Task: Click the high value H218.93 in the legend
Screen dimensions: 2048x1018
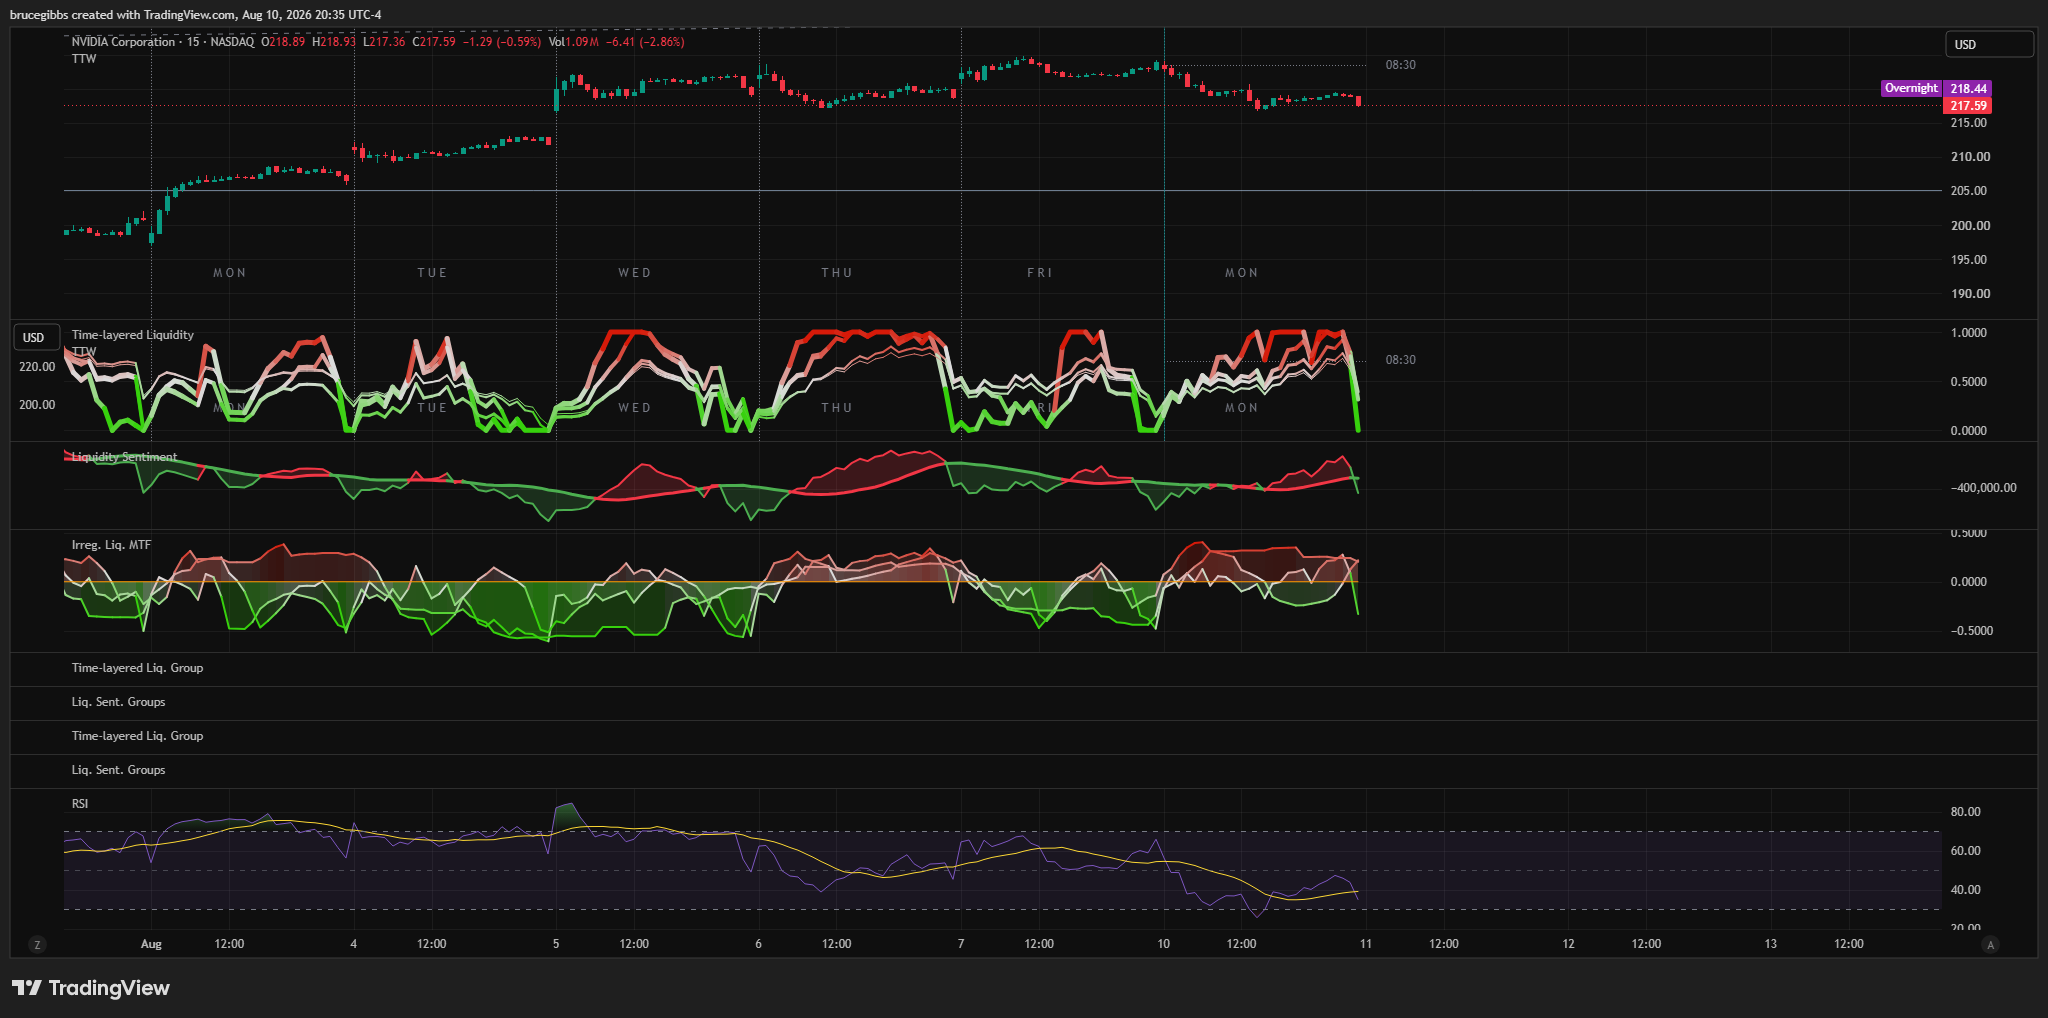Action: coord(334,42)
